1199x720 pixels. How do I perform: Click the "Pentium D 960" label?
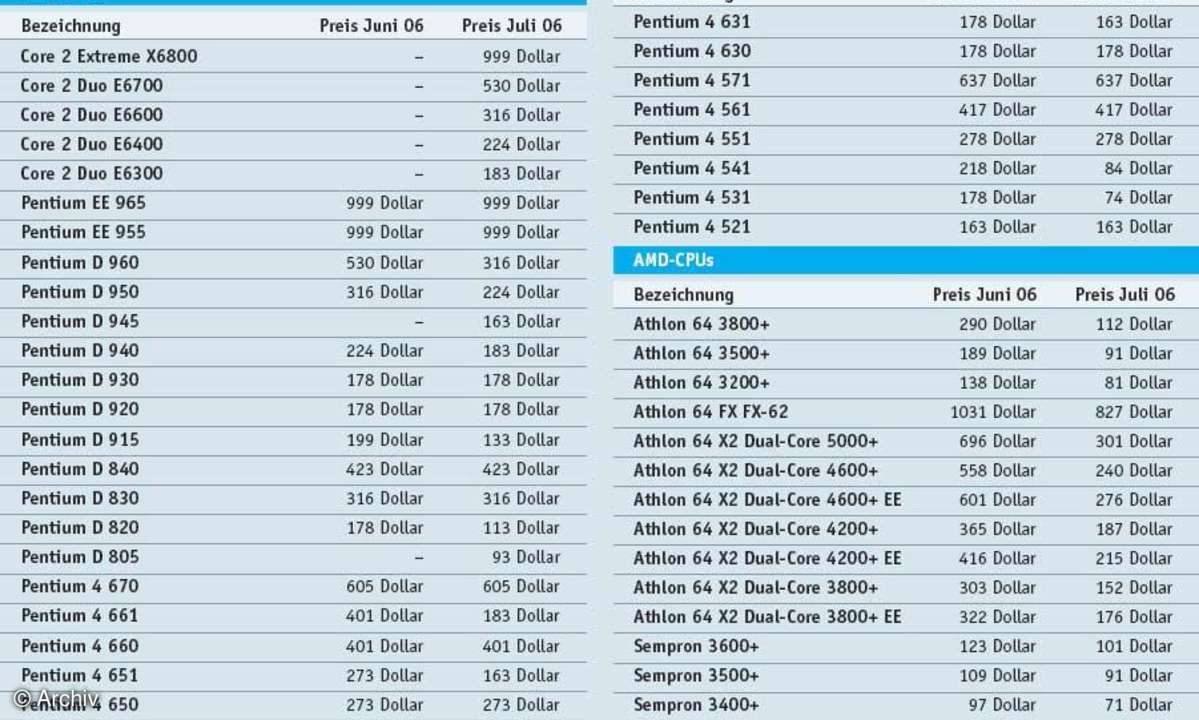(x=80, y=262)
